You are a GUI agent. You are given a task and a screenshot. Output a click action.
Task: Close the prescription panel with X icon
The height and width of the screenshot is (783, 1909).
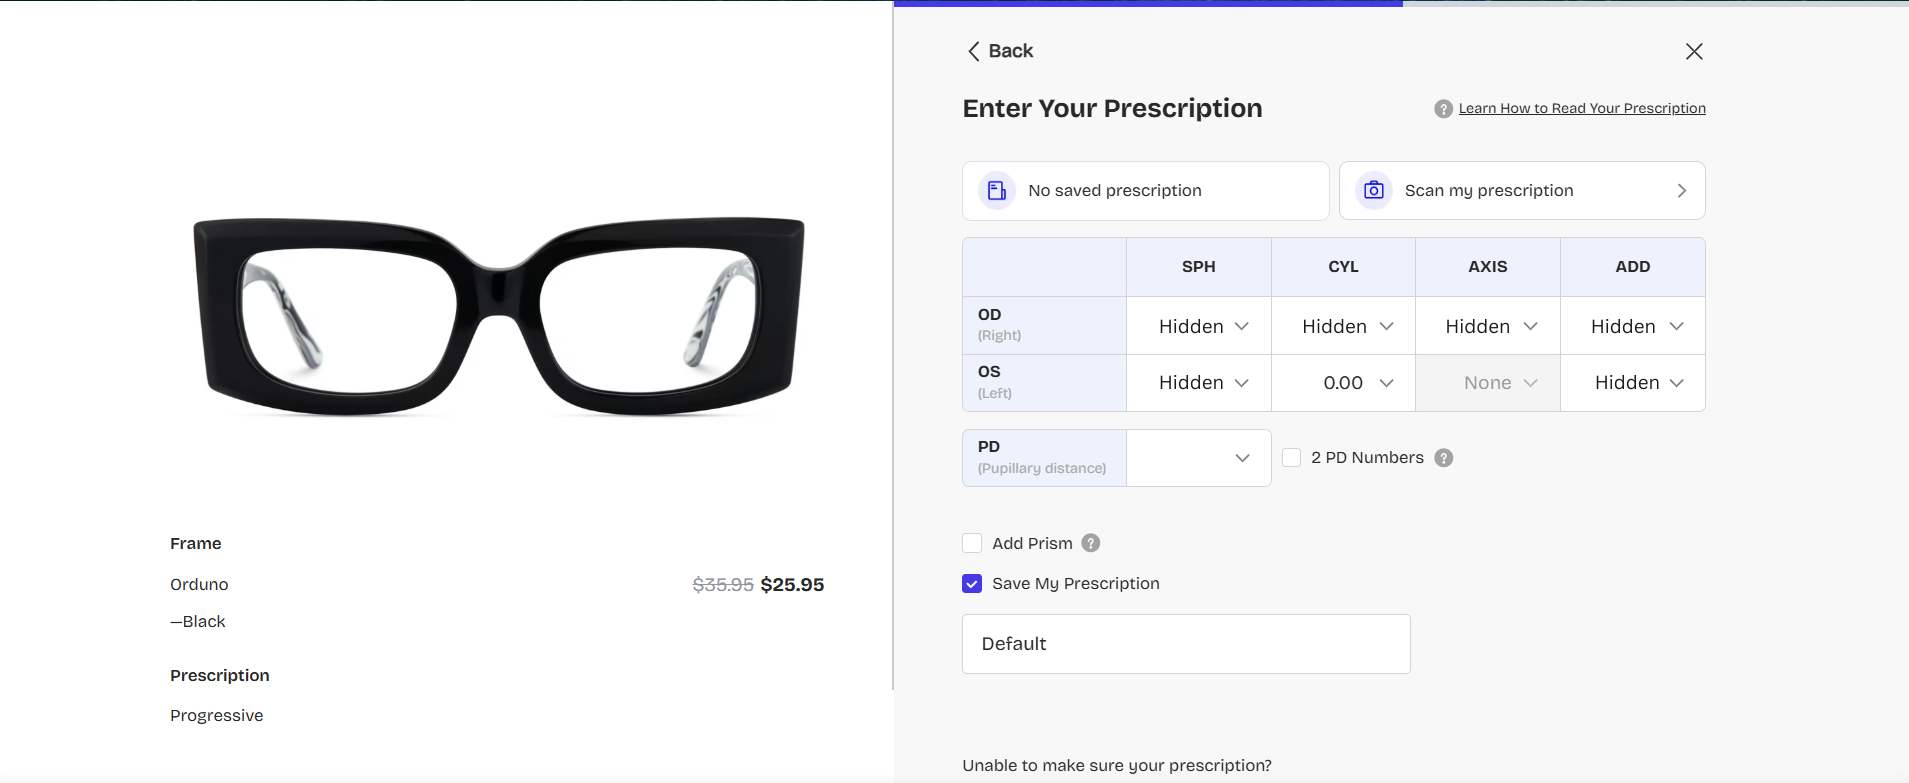click(1694, 51)
